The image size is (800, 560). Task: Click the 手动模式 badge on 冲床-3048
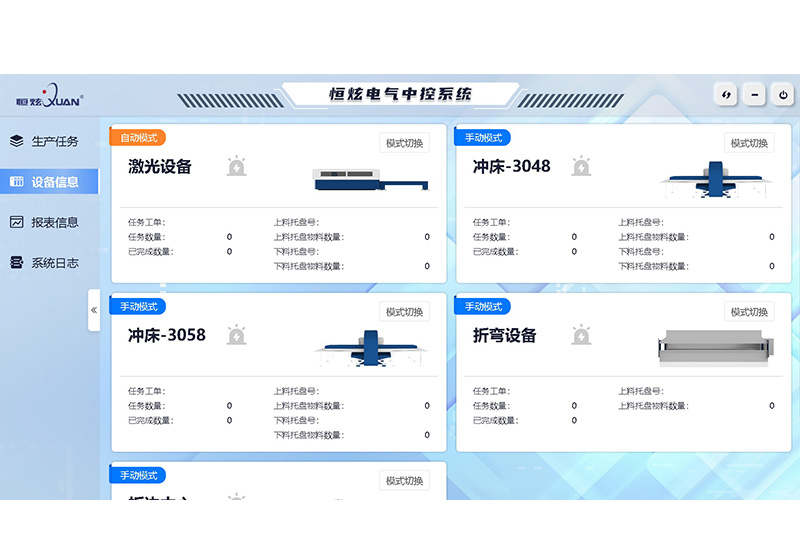click(x=483, y=138)
